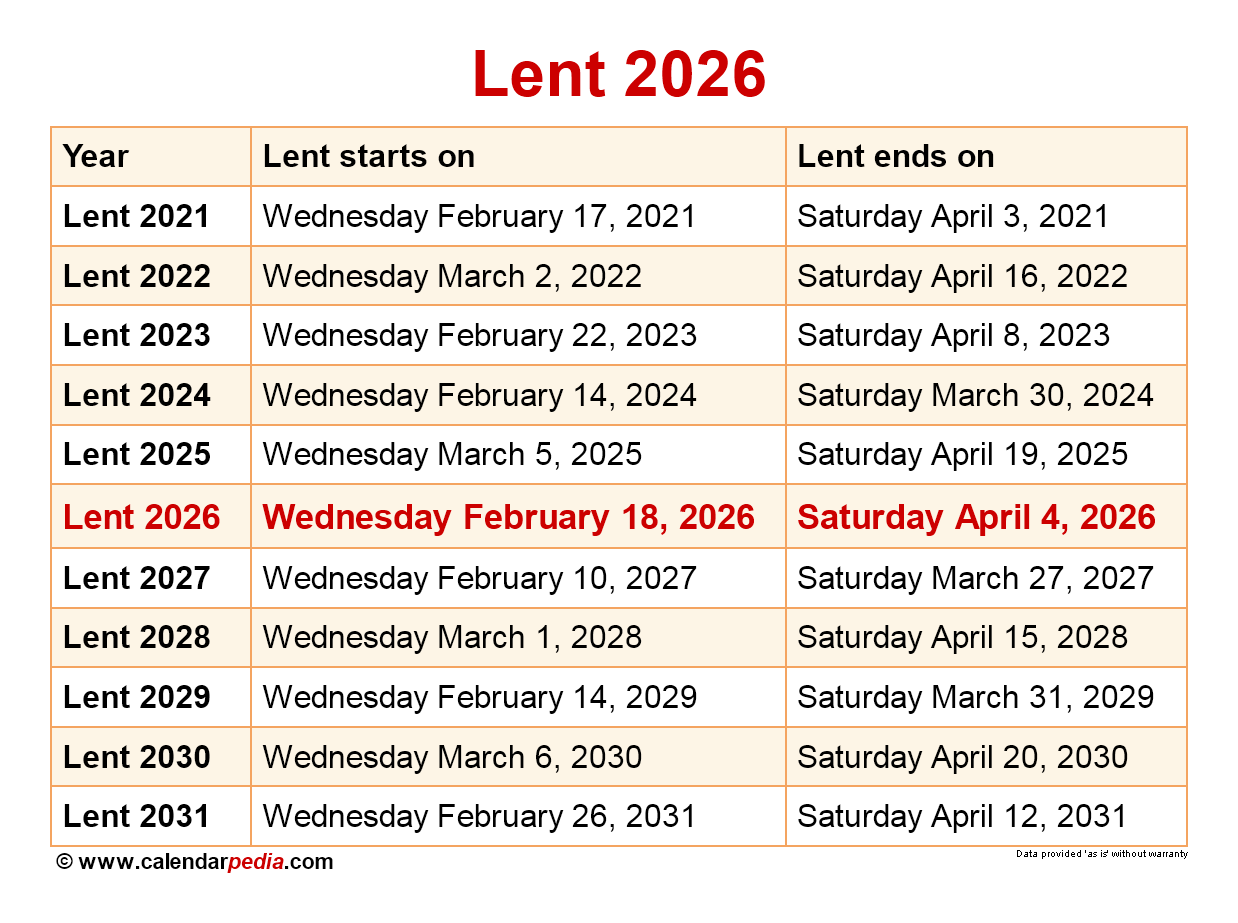Select the Lent 2022 row label
The image size is (1238, 923).
point(136,277)
